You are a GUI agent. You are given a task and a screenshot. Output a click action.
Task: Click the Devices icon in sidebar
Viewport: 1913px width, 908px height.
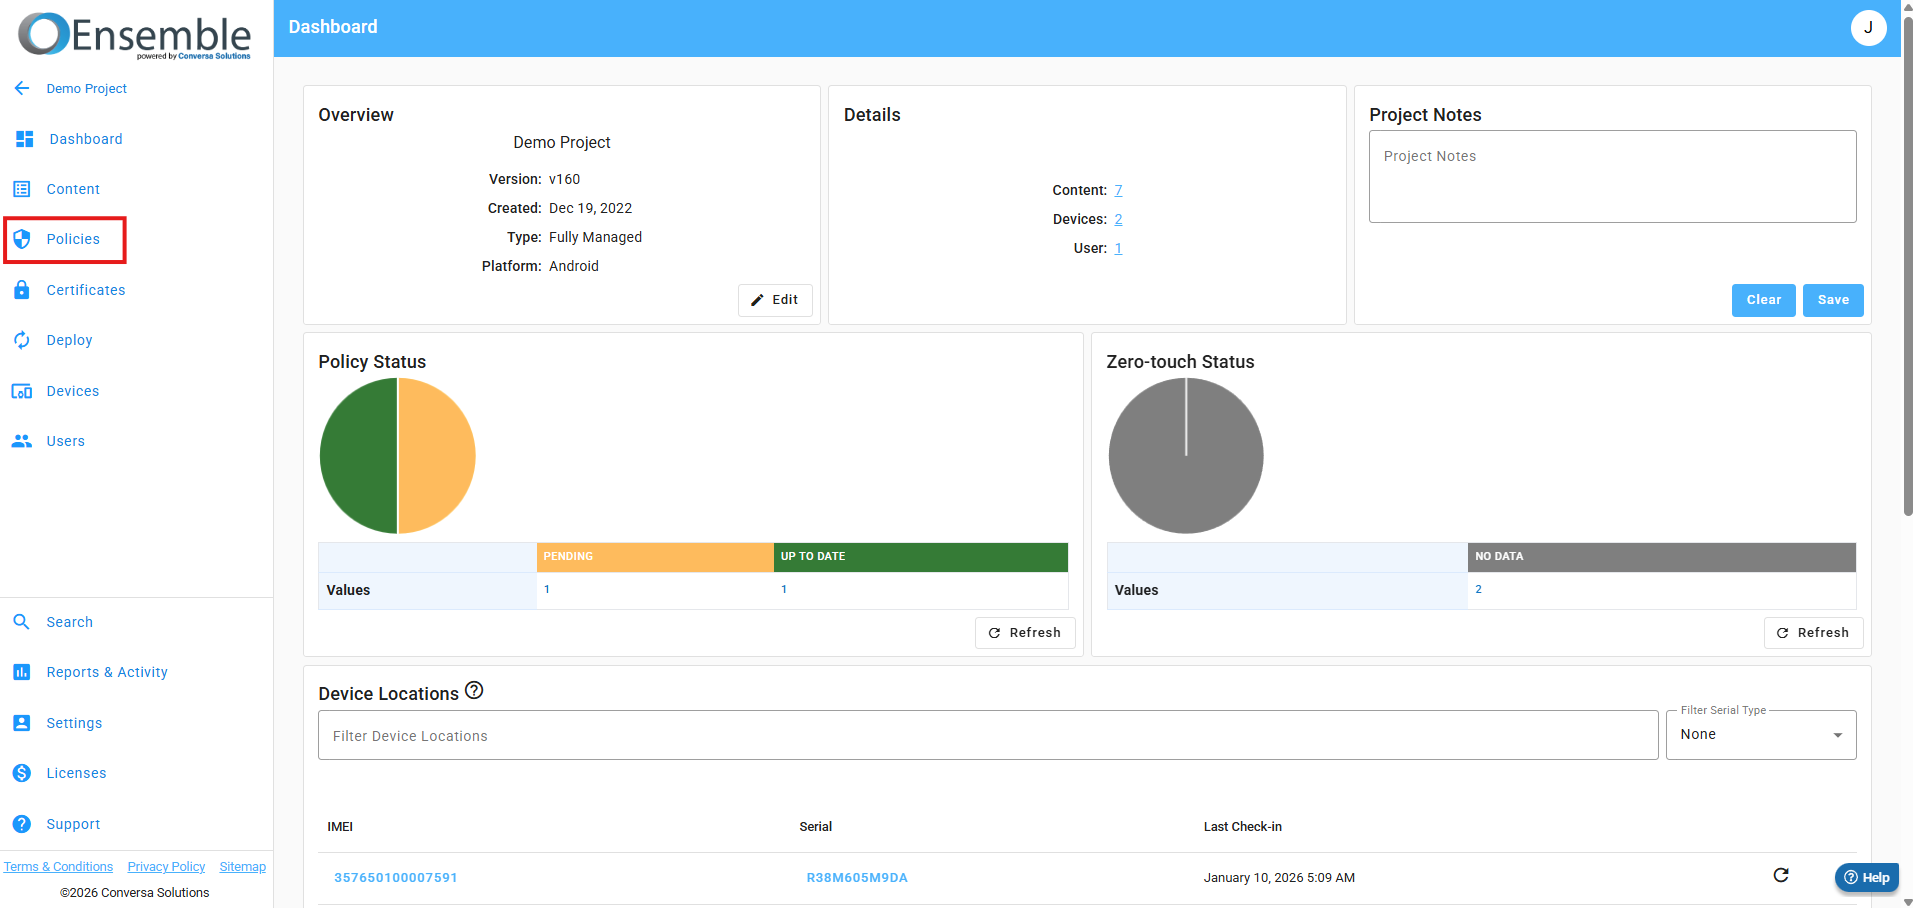coord(22,391)
